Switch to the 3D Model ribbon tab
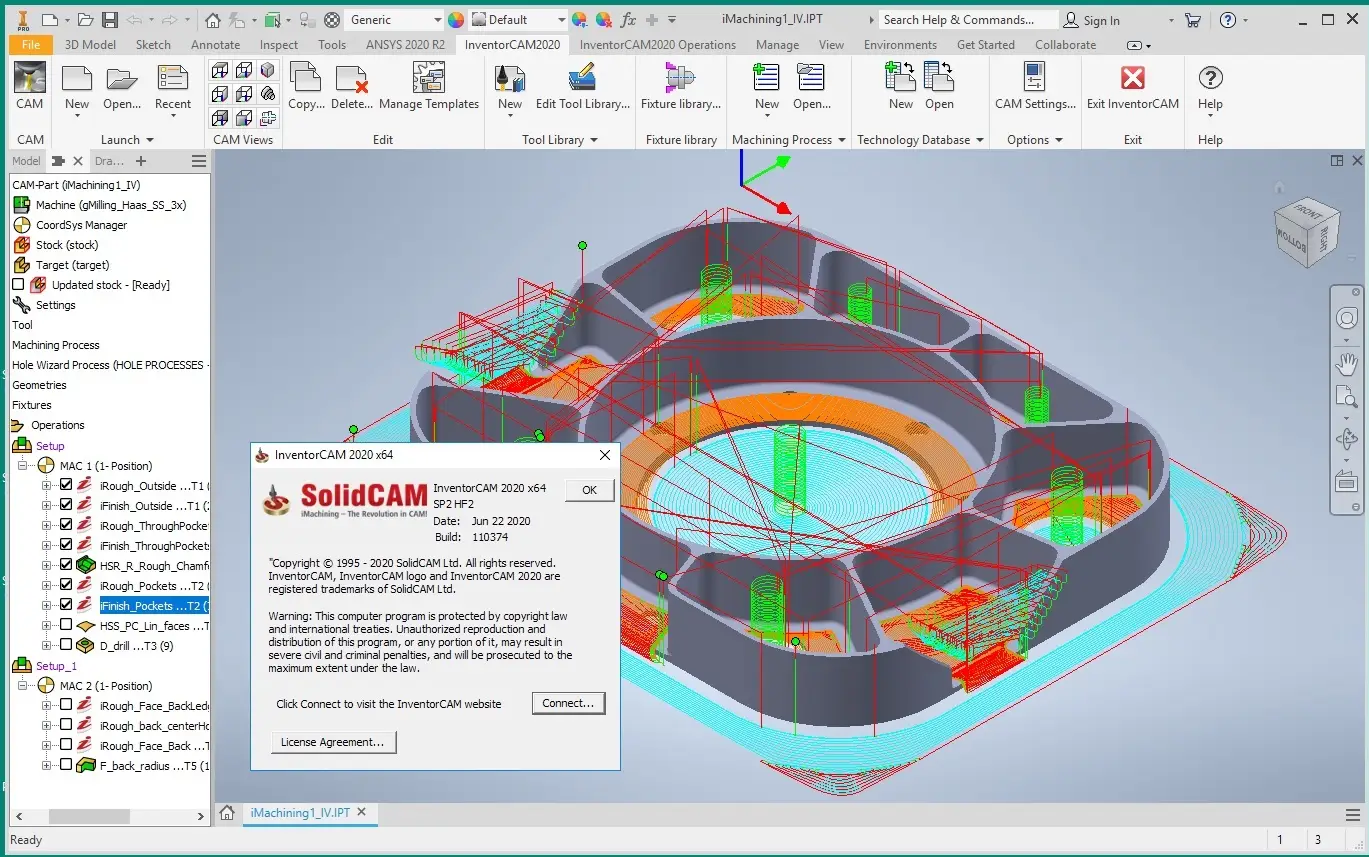Viewport: 1369px width, 857px height. click(x=90, y=45)
